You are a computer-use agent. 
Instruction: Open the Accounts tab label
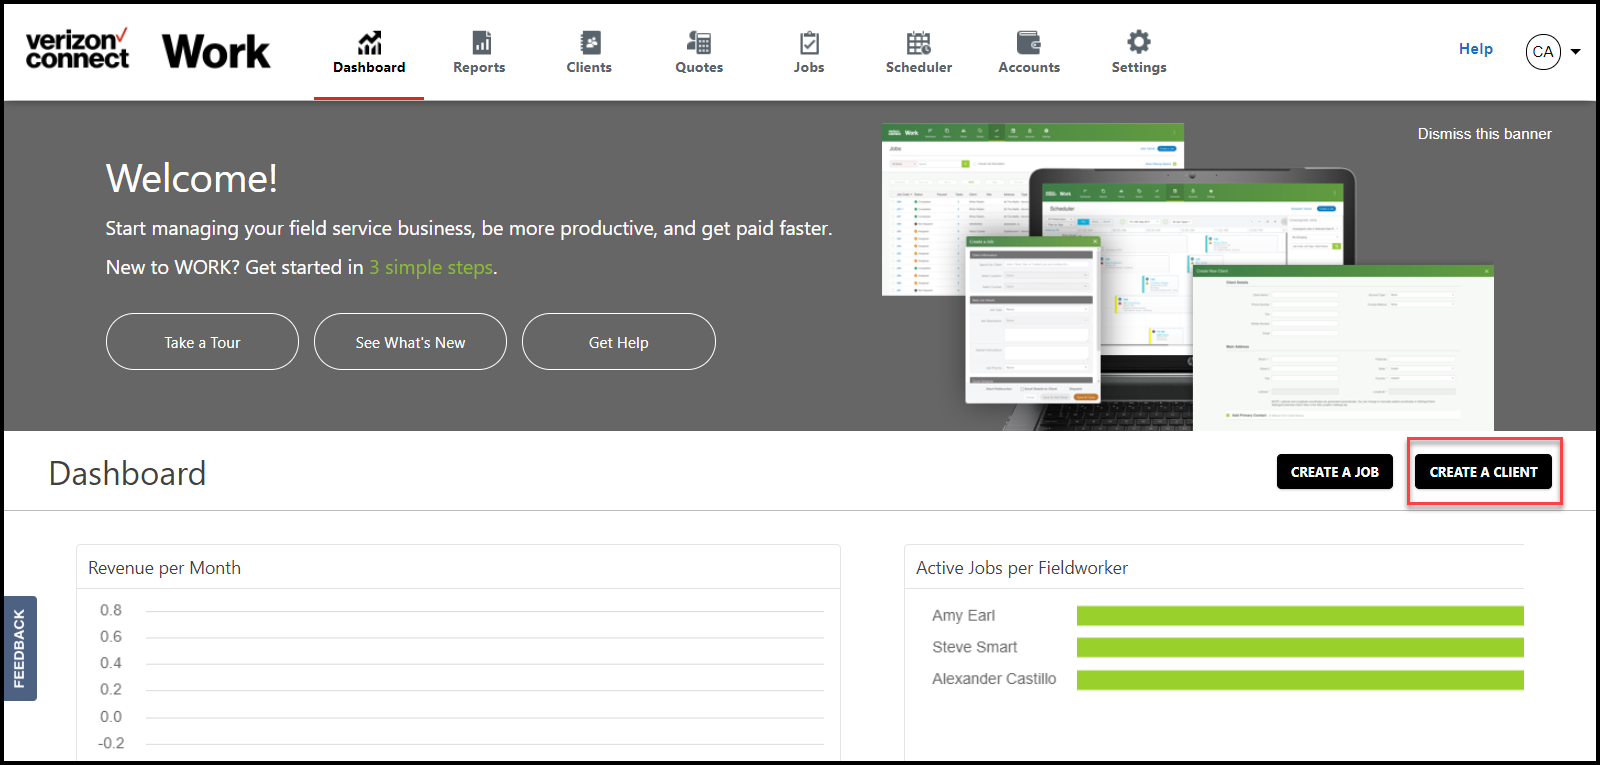click(x=1029, y=67)
